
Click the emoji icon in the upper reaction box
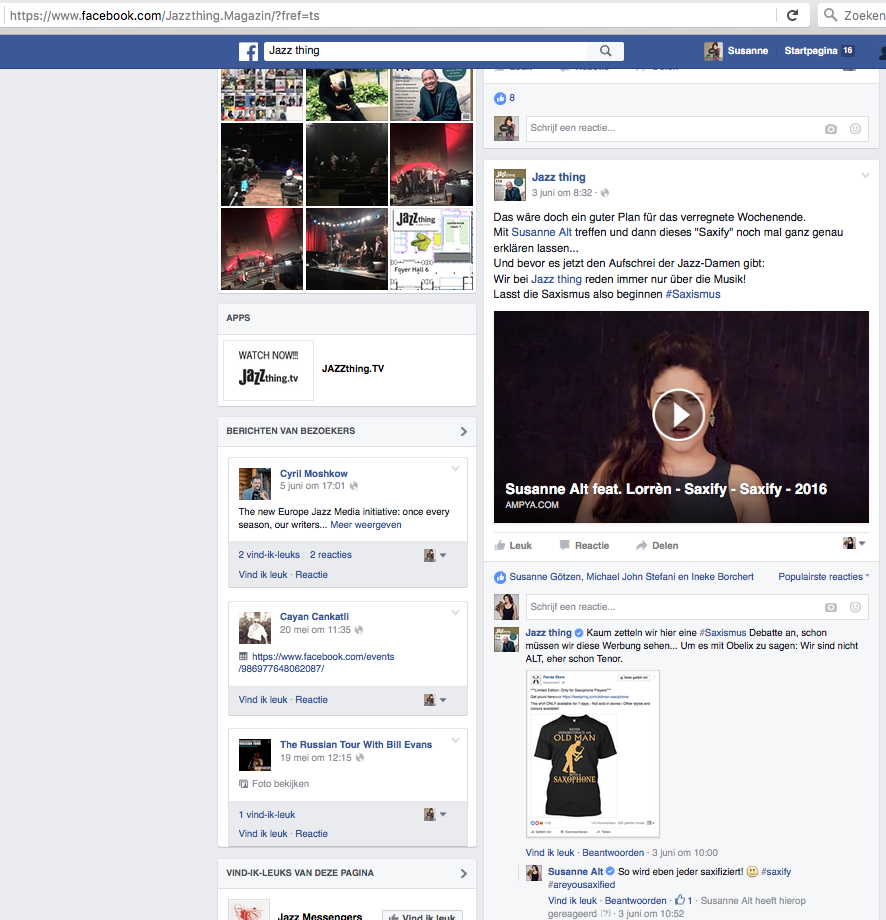click(855, 129)
